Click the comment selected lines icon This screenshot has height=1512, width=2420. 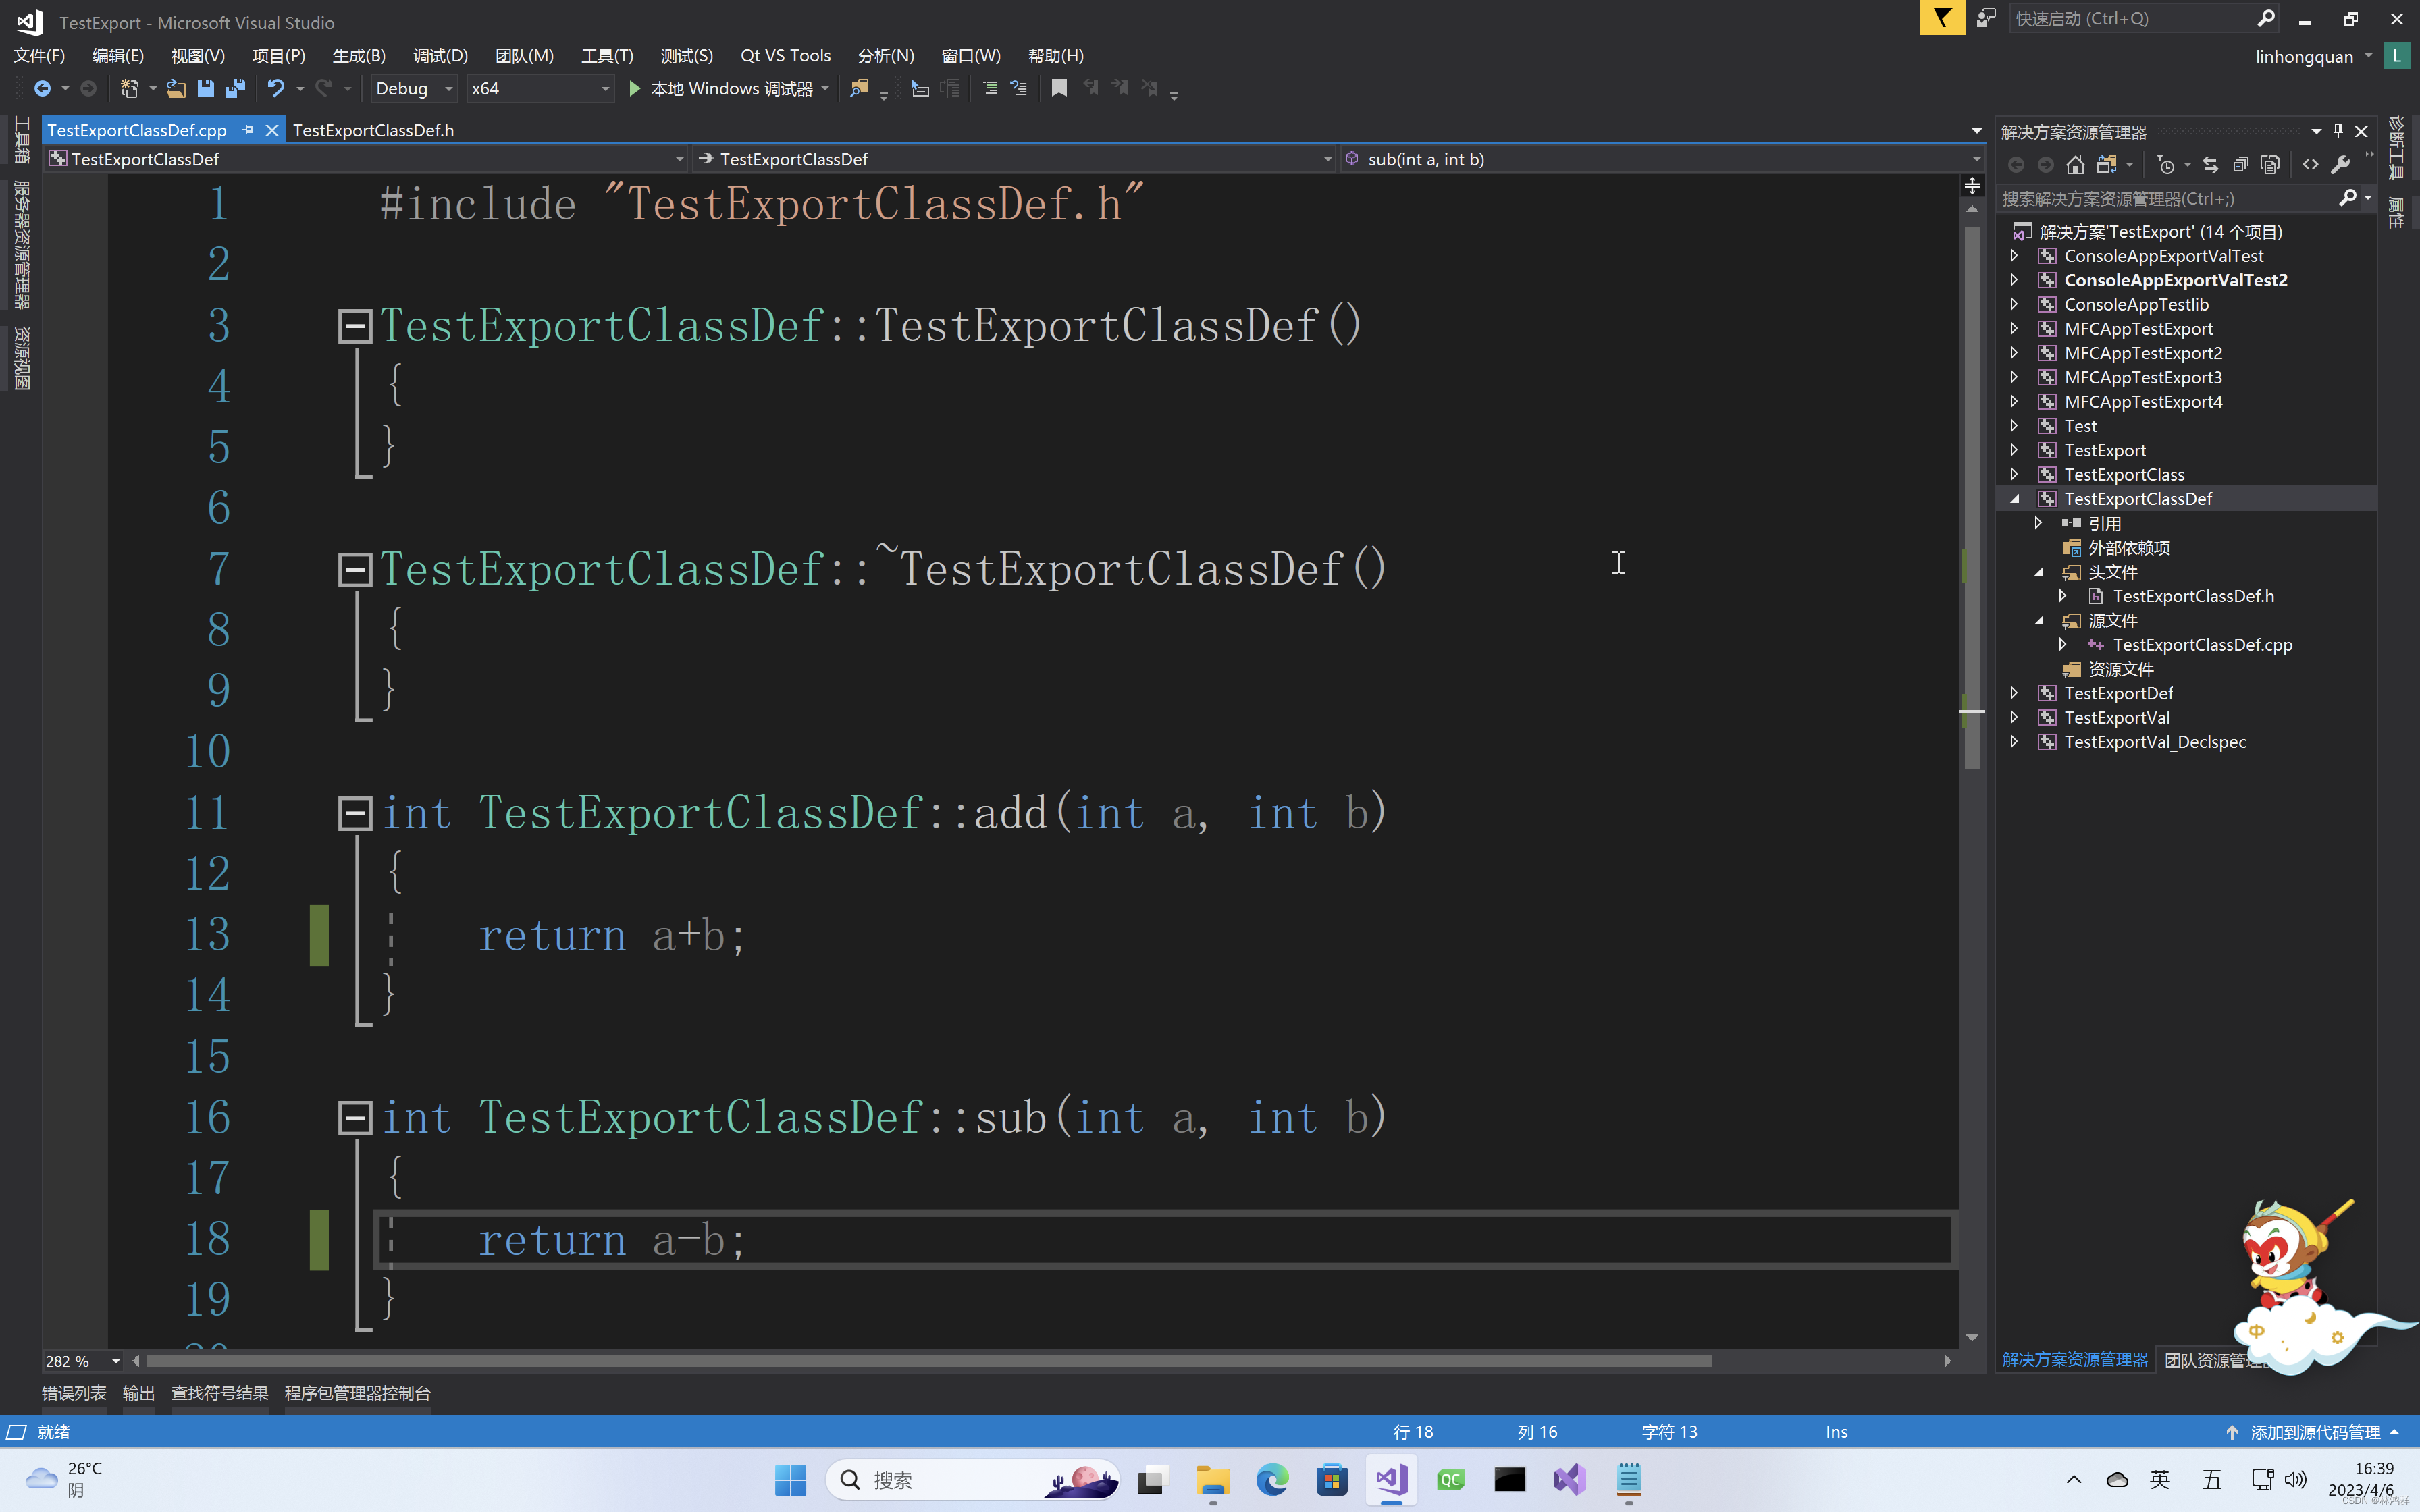pyautogui.click(x=989, y=88)
